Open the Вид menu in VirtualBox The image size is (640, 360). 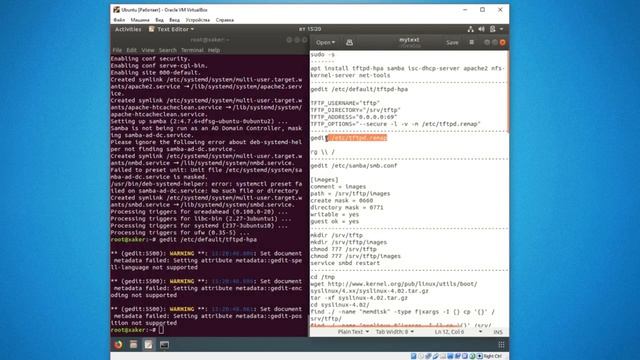point(160,20)
